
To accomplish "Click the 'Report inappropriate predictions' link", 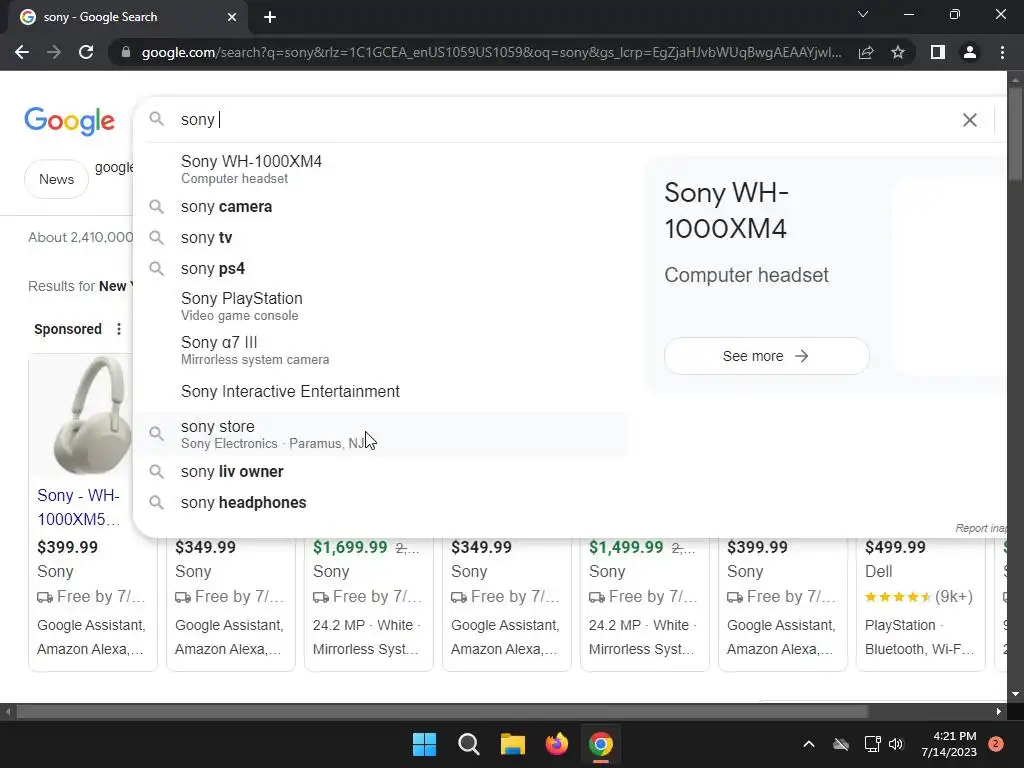I will click(981, 528).
